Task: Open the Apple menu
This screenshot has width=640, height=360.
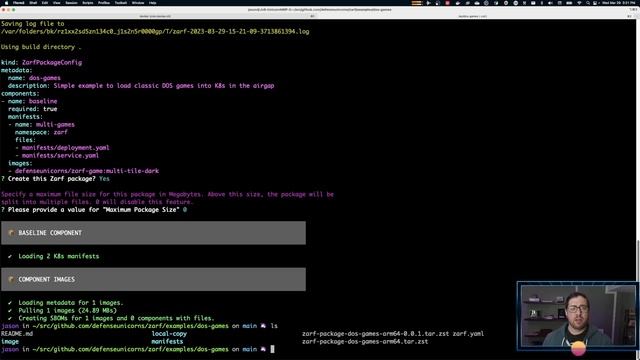Action: [x=6, y=3]
